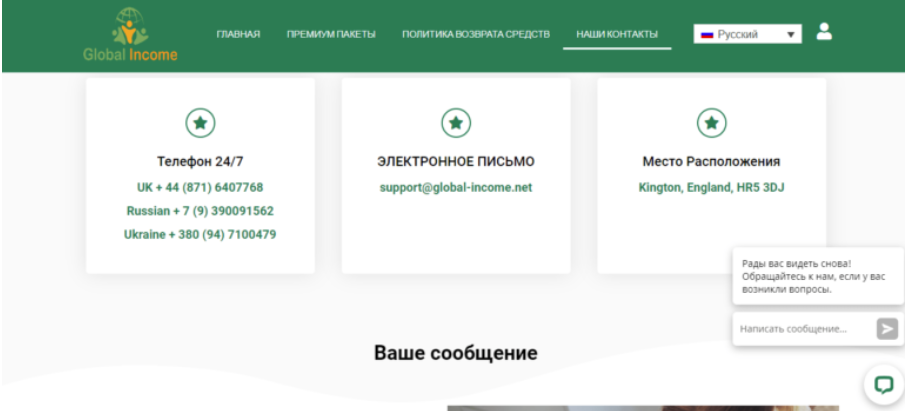This screenshot has height=411, width=908.
Task: Click the ЭЛЕКТРОННОЕ ПИСЬМО heading
Action: tap(456, 162)
